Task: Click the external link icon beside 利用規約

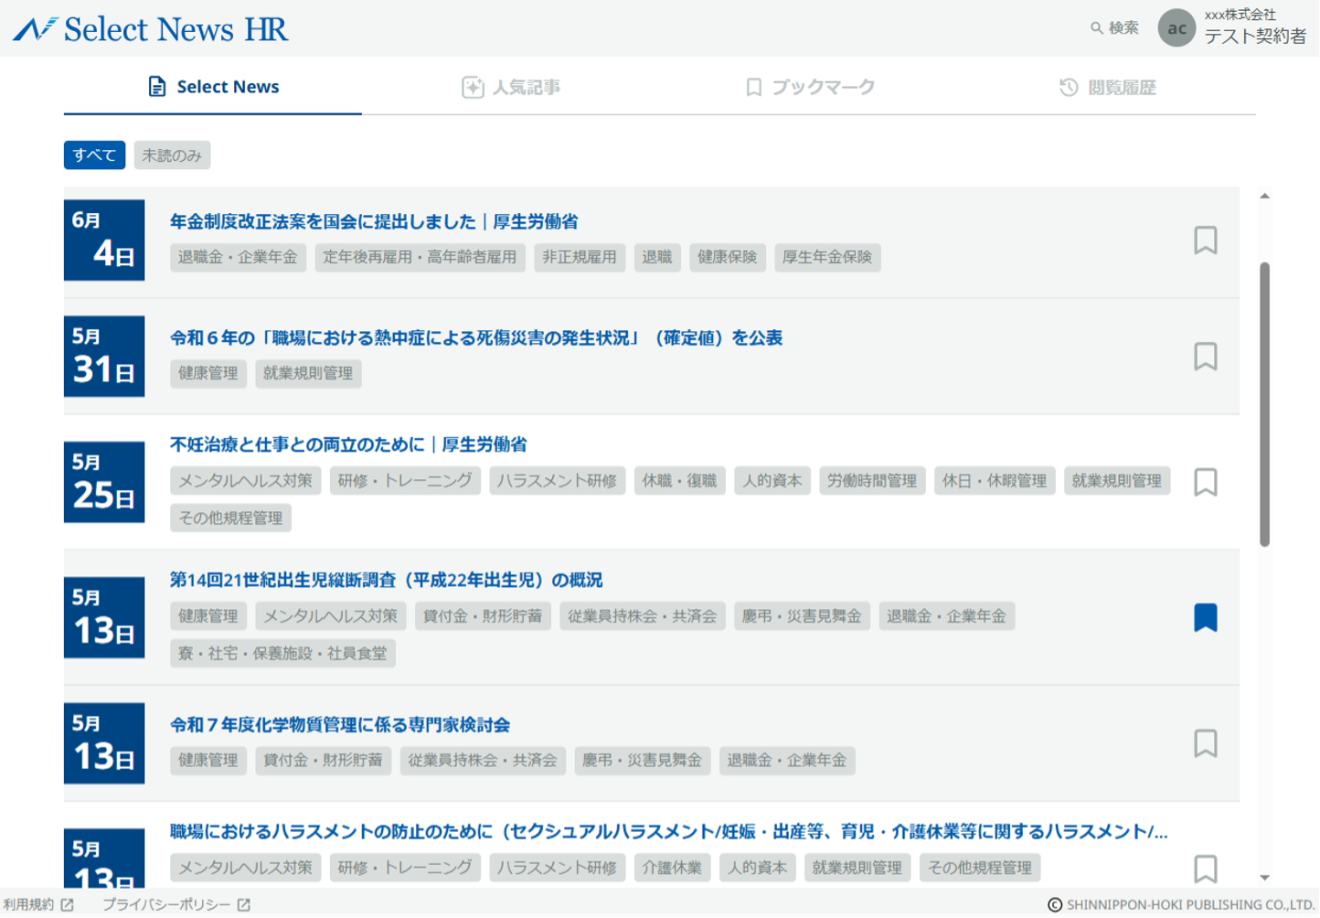Action: coord(63,903)
